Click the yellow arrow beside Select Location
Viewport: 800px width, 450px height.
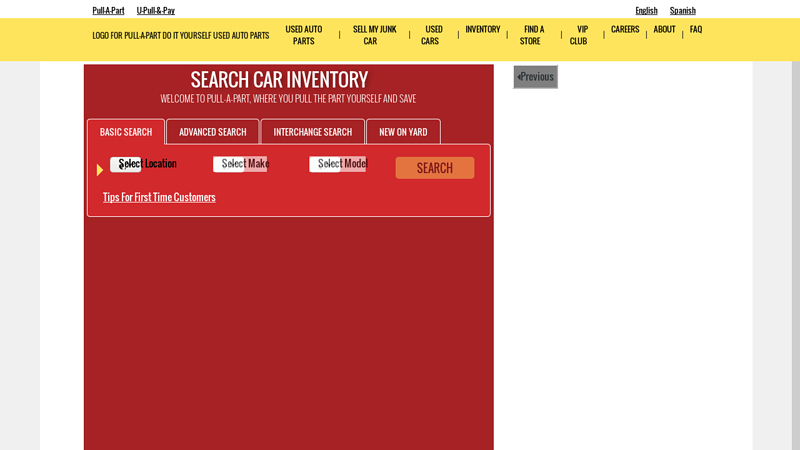[x=100, y=170]
